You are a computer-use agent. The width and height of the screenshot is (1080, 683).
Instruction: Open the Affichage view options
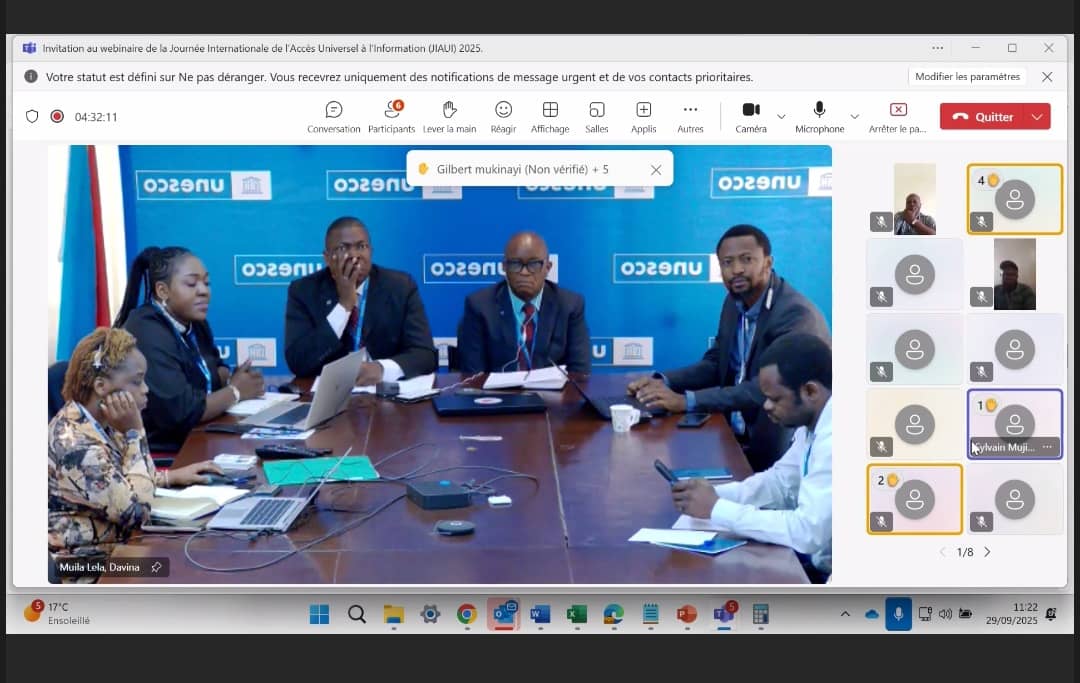[x=549, y=116]
